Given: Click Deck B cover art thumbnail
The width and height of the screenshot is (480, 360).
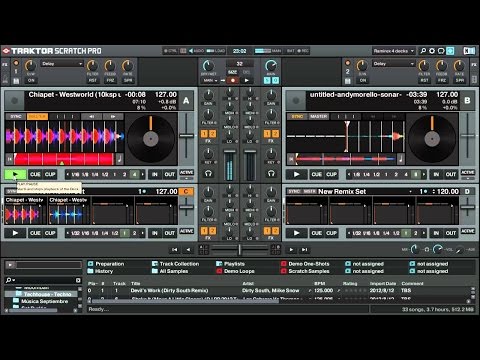Looking at the screenshot, I should (296, 100).
